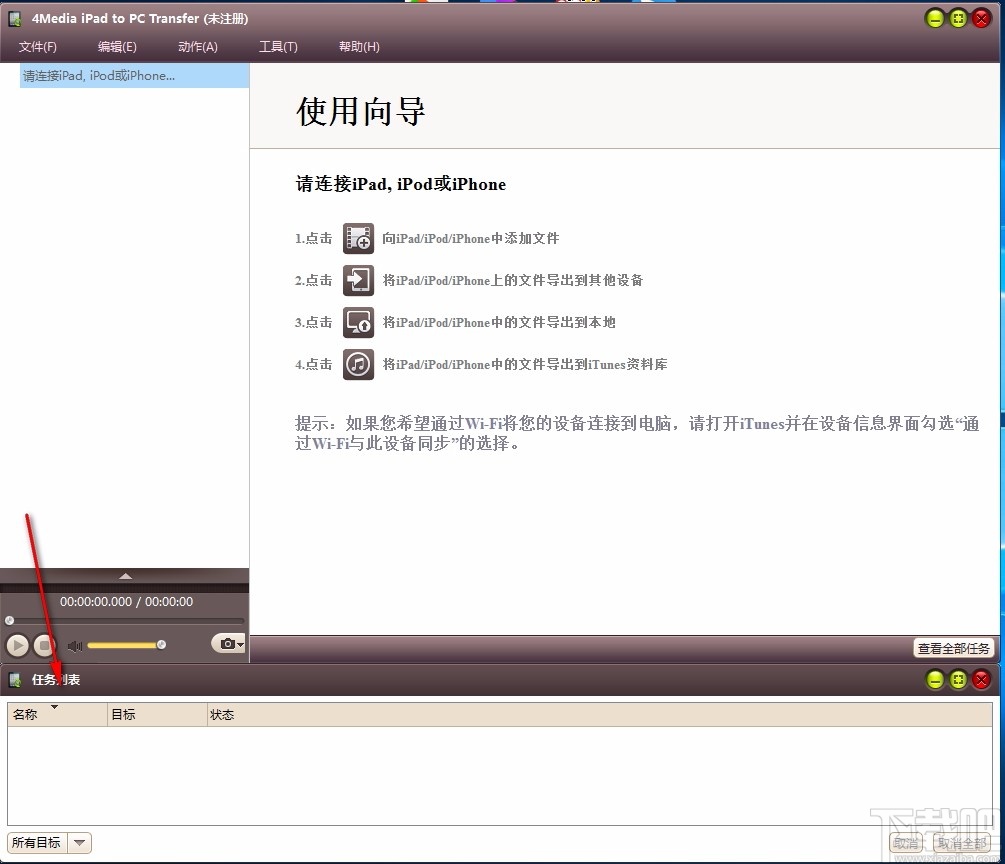1005x864 pixels.
Task: Open the 动作(A) menu
Action: (197, 46)
